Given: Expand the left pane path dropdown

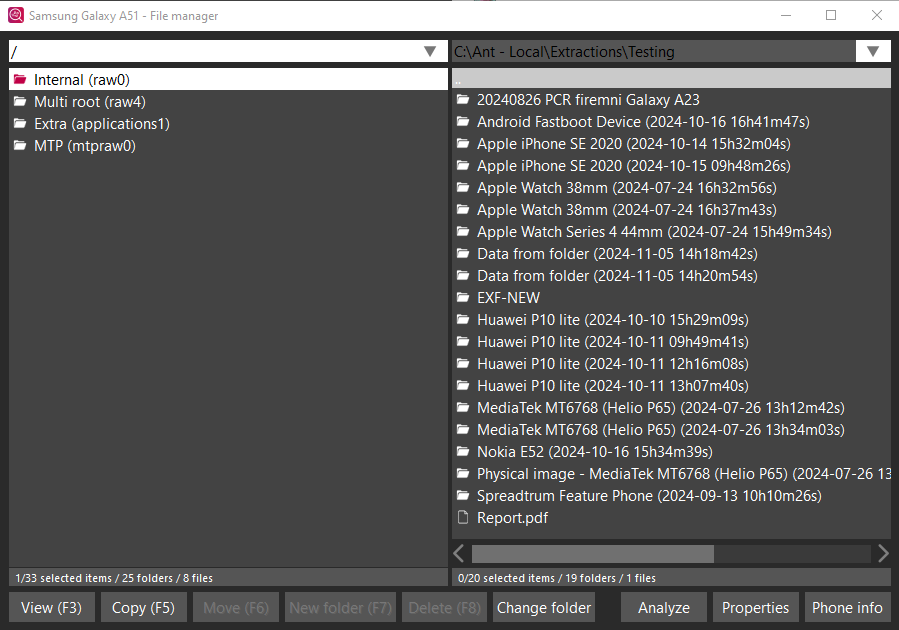Looking at the screenshot, I should click(430, 51).
